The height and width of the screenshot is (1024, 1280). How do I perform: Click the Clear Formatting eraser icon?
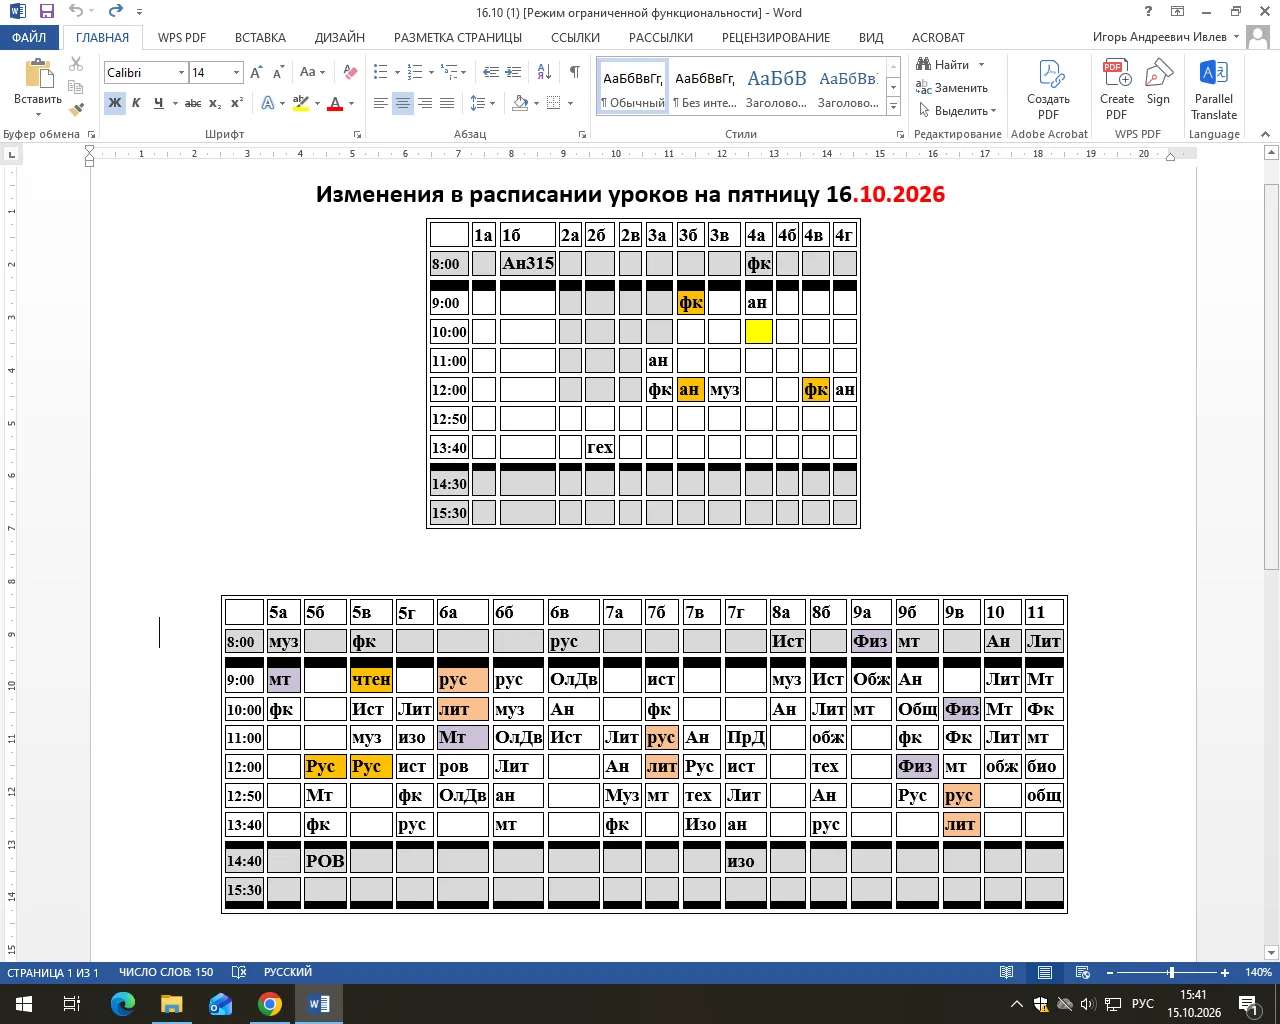350,72
